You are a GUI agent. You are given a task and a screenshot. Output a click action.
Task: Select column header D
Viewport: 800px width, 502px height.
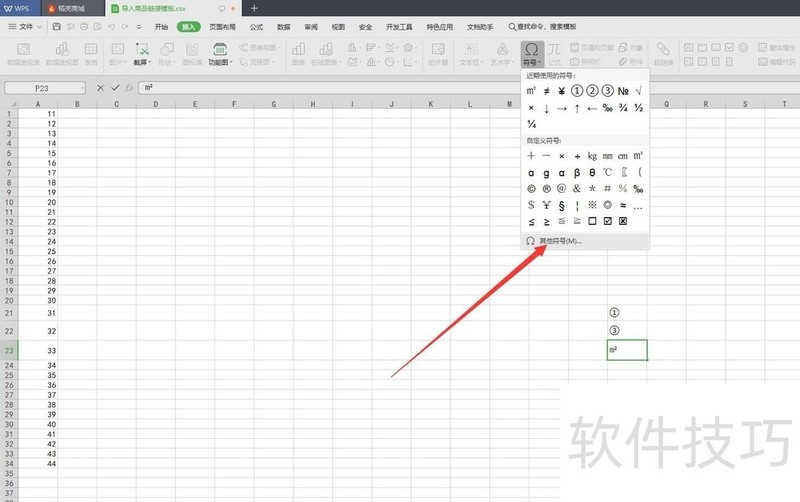tap(156, 104)
